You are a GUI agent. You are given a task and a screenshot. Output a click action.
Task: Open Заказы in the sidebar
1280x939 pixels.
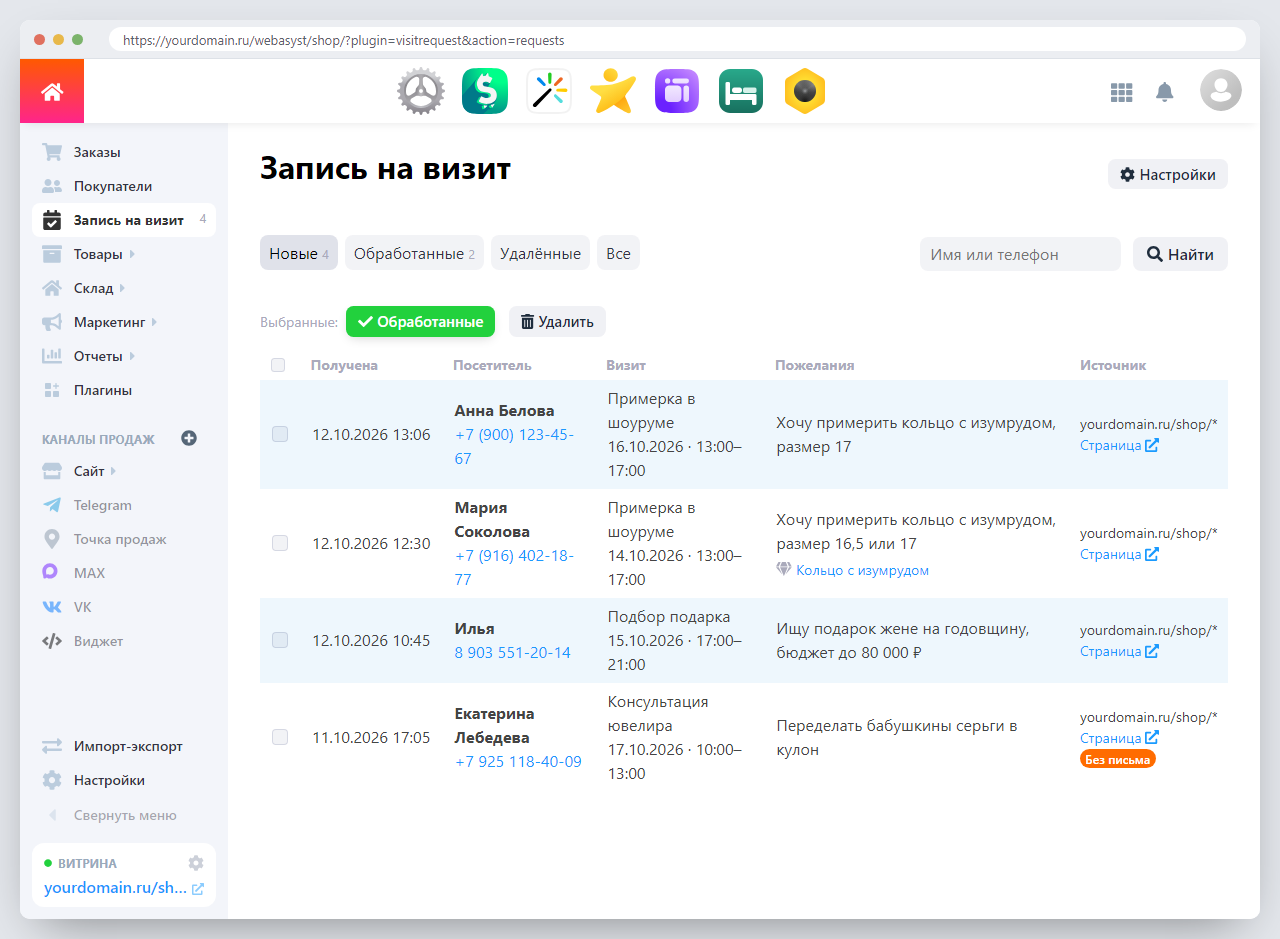point(124,152)
